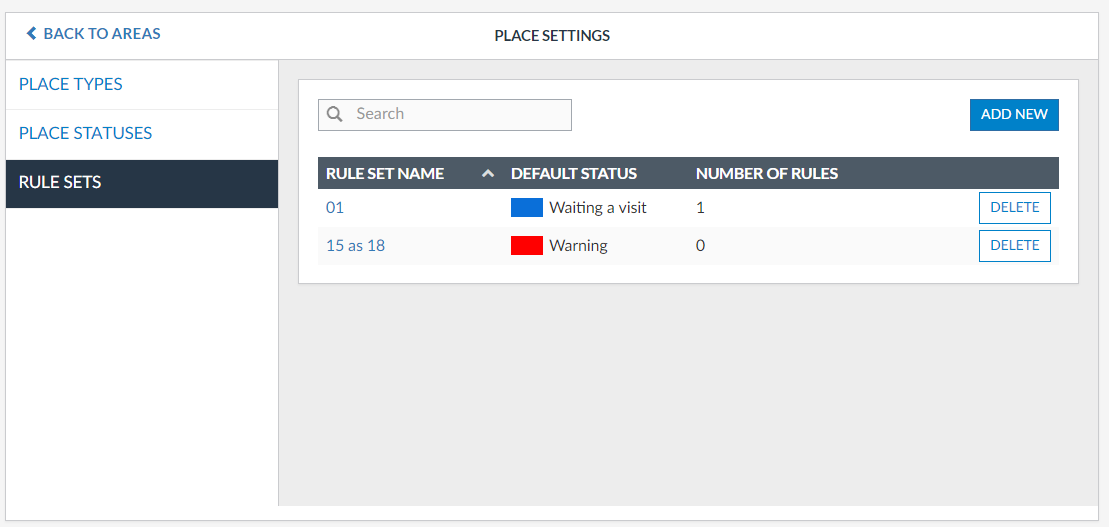The image size is (1109, 527).
Task: Open the Place Types section
Action: point(71,84)
